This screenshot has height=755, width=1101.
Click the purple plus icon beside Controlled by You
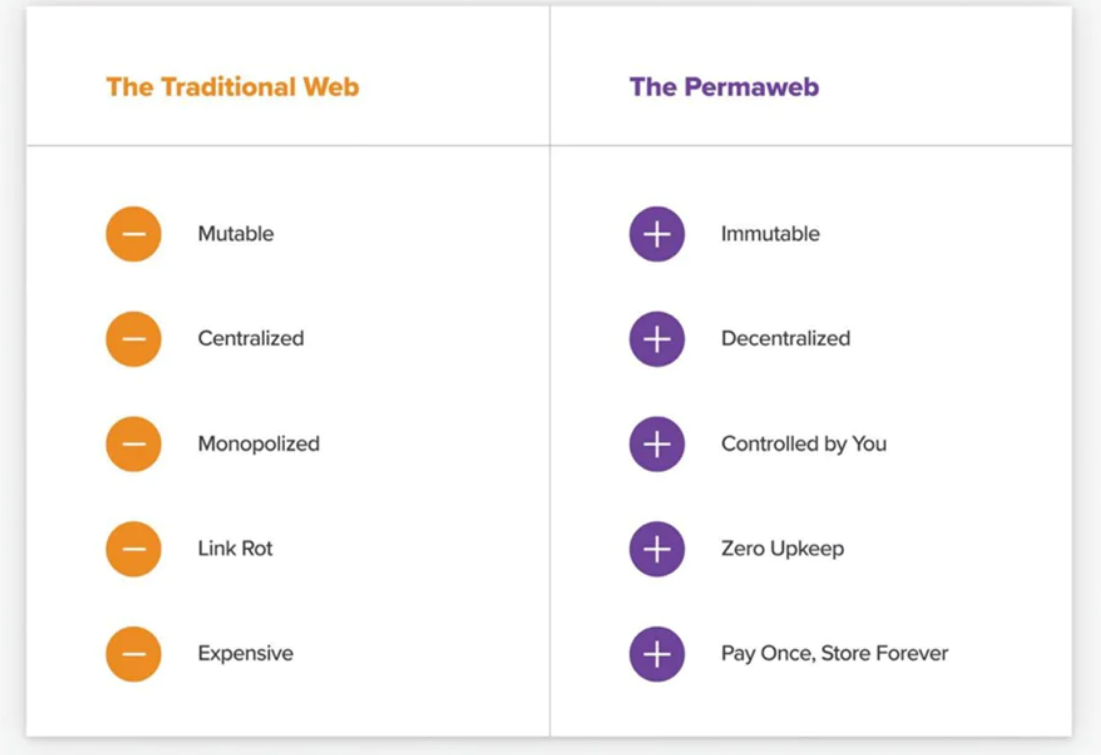pos(657,444)
